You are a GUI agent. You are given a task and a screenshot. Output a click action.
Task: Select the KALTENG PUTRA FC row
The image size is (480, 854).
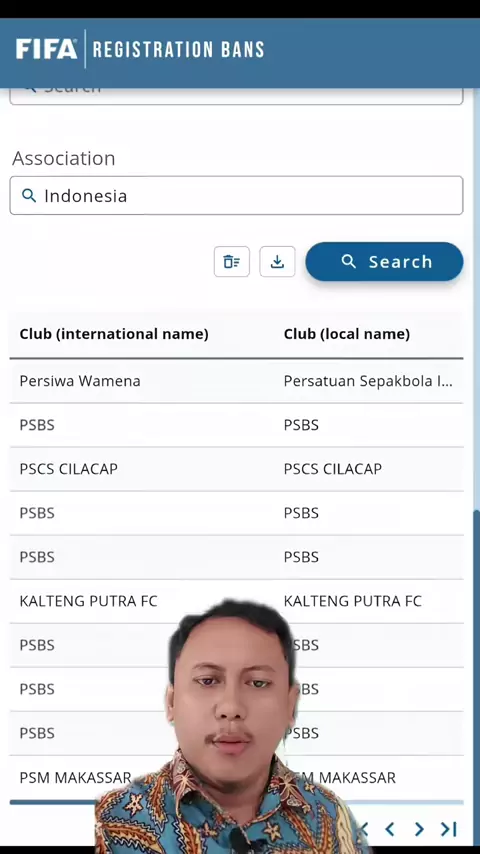[x=236, y=601]
